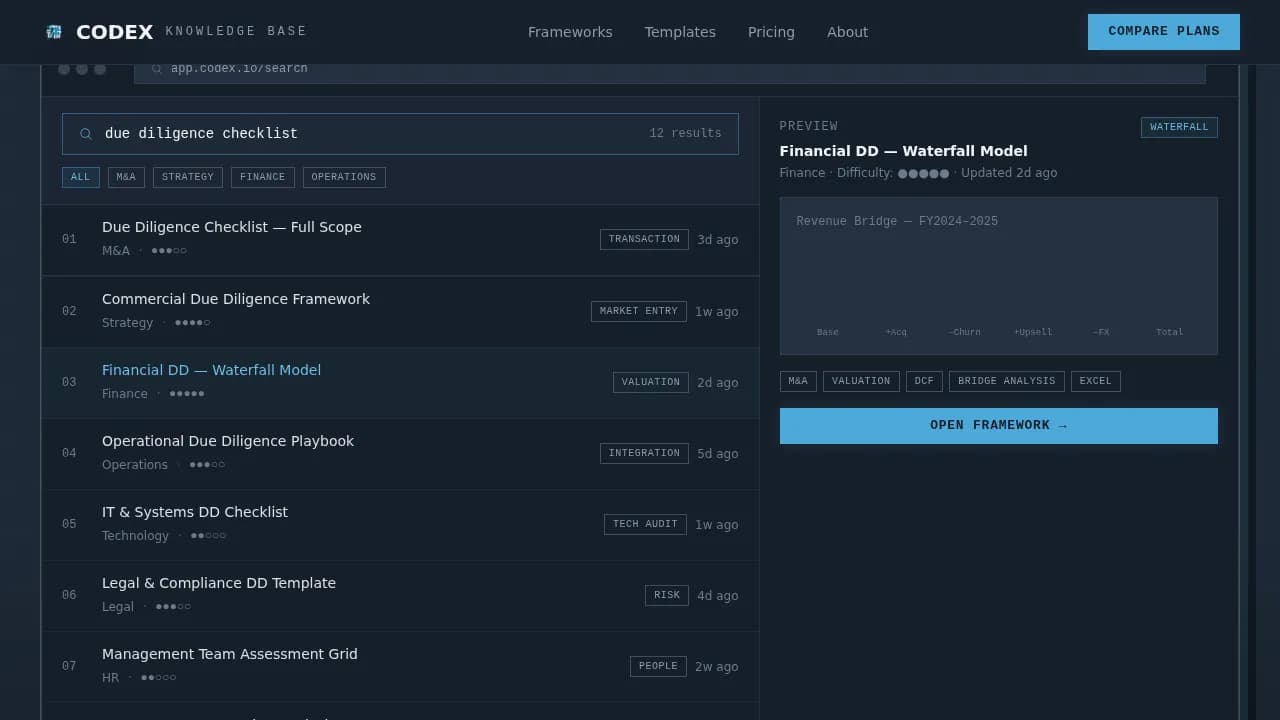
Task: Click the "3d ago" timestamp
Action: (718, 240)
